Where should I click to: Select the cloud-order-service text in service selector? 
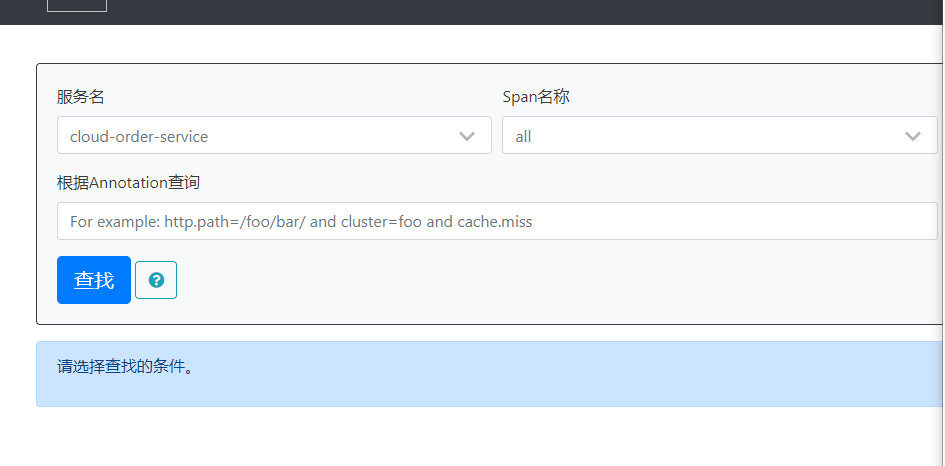(139, 136)
